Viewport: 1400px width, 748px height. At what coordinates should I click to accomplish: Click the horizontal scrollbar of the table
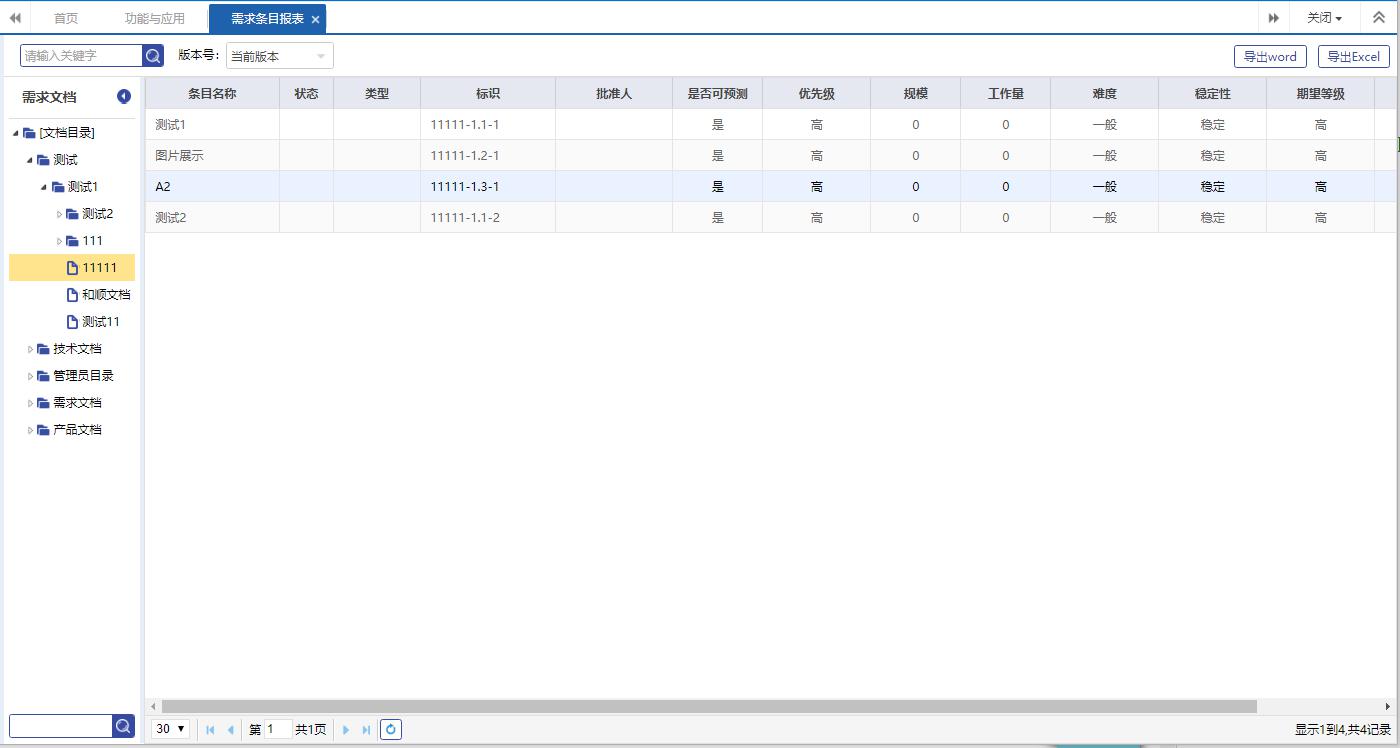tap(708, 706)
